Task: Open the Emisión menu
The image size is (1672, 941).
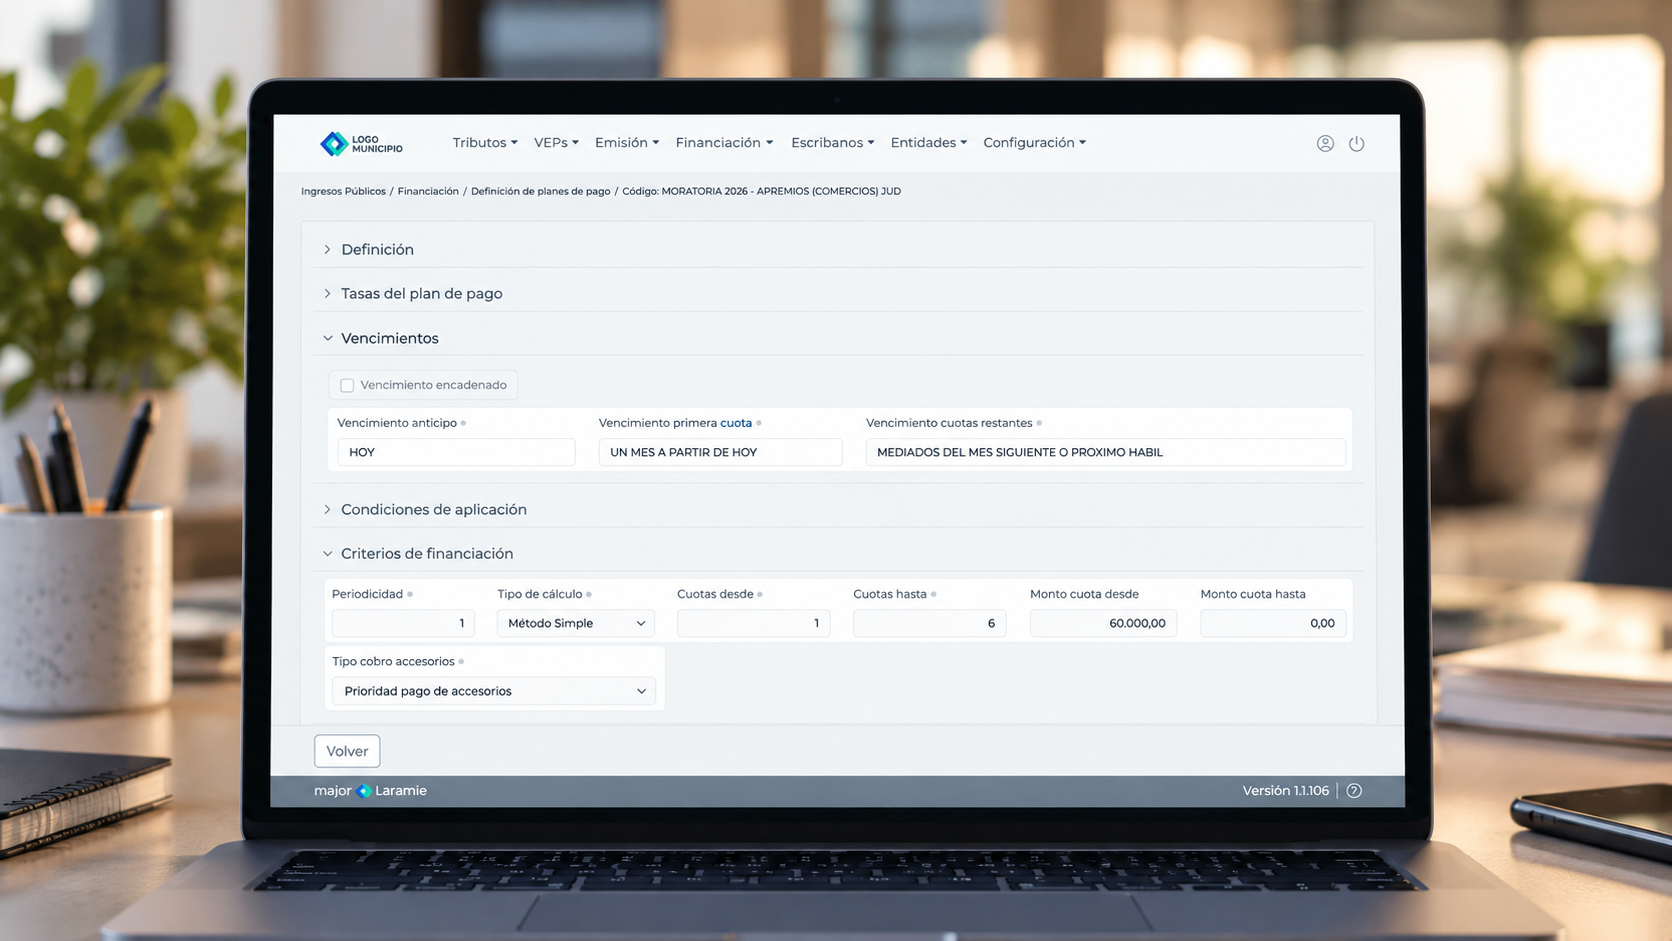Action: (x=627, y=143)
